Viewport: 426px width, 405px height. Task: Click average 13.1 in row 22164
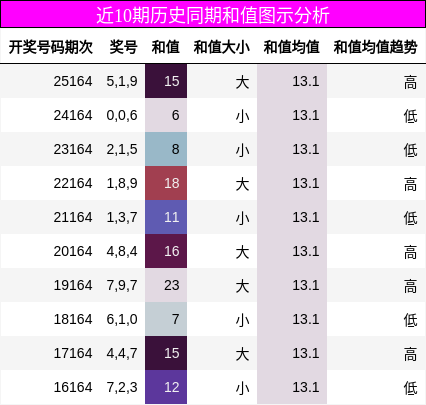pos(306,183)
